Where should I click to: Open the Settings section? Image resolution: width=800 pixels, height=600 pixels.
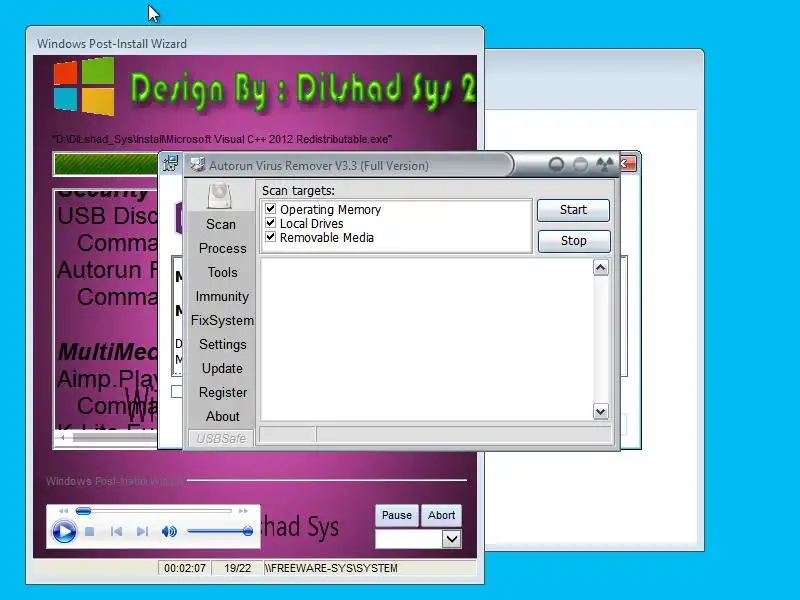[222, 344]
